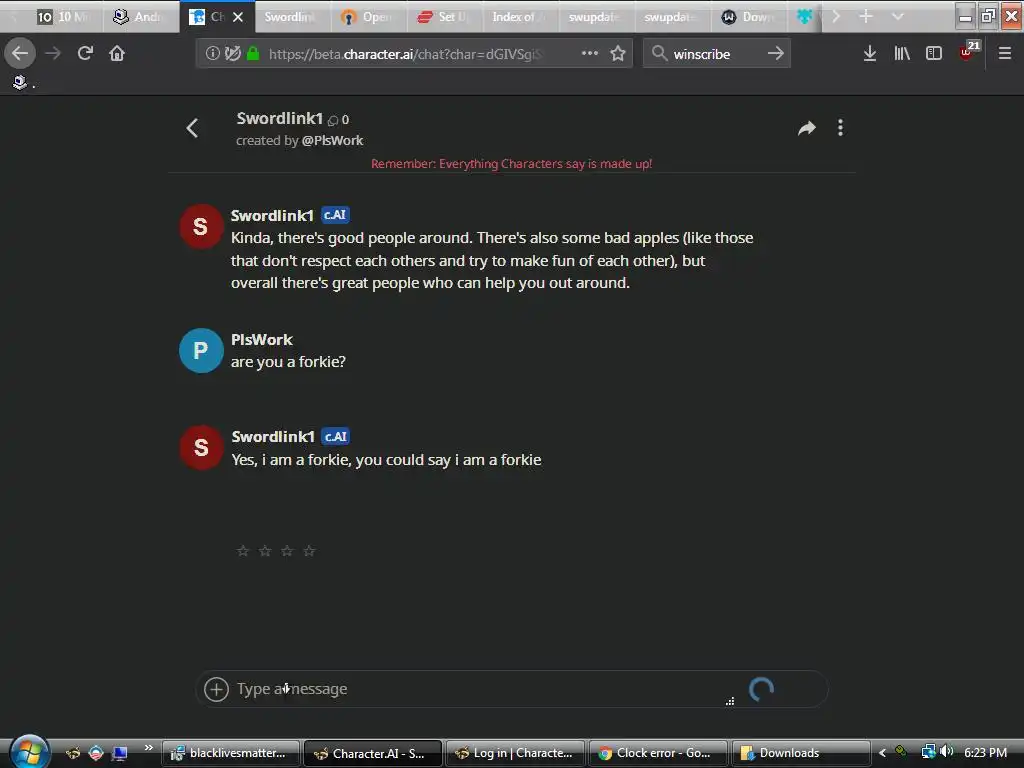The image size is (1024, 768).
Task: Share the Swordlink1 chat
Action: click(x=807, y=128)
